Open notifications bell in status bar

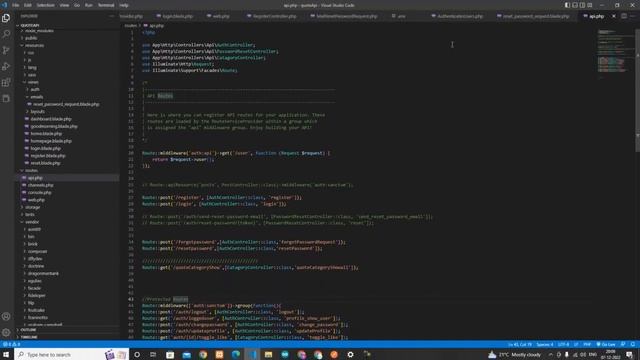coord(633,344)
